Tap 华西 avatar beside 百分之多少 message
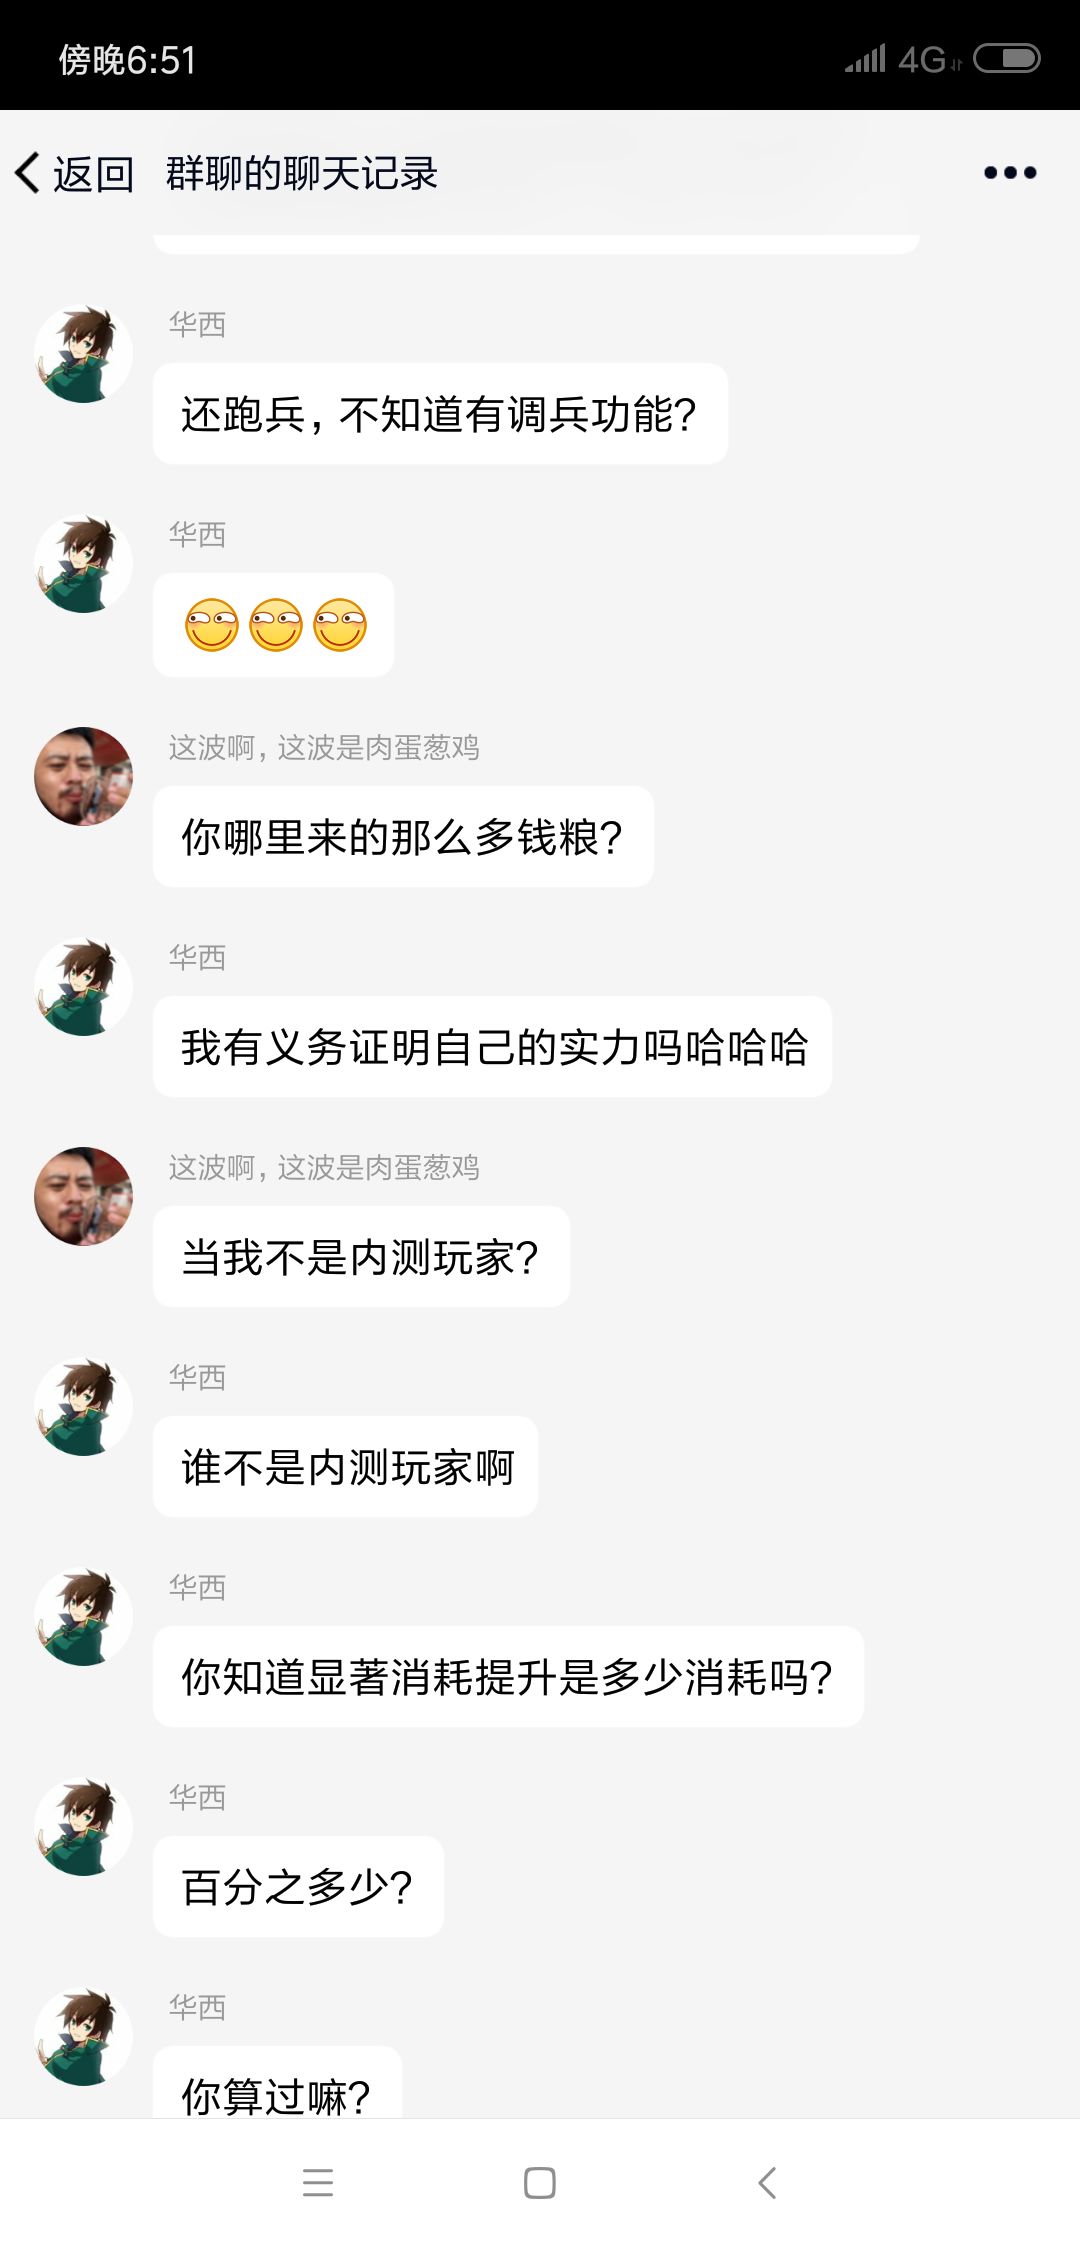The height and width of the screenshot is (2248, 1080). tap(84, 1826)
